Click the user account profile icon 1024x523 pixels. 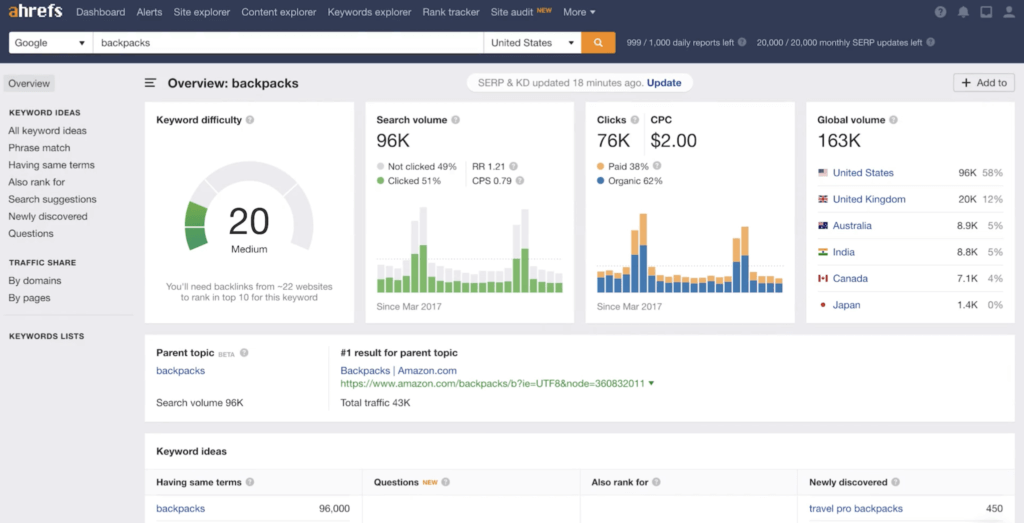(1009, 12)
